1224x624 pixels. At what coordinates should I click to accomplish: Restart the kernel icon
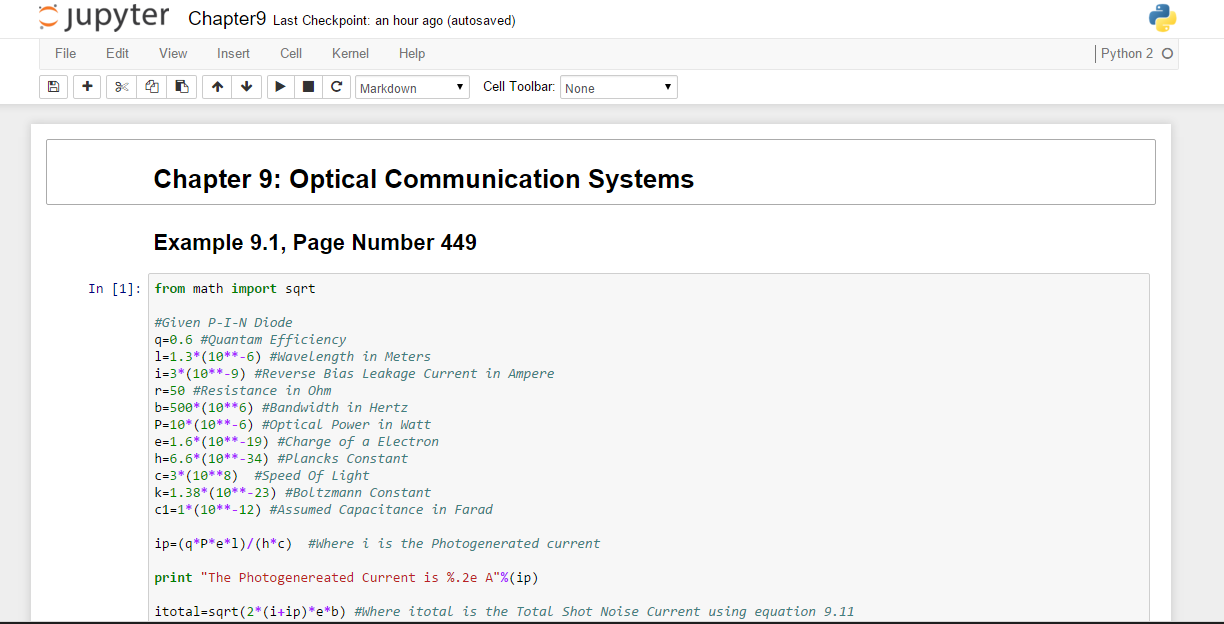(336, 87)
